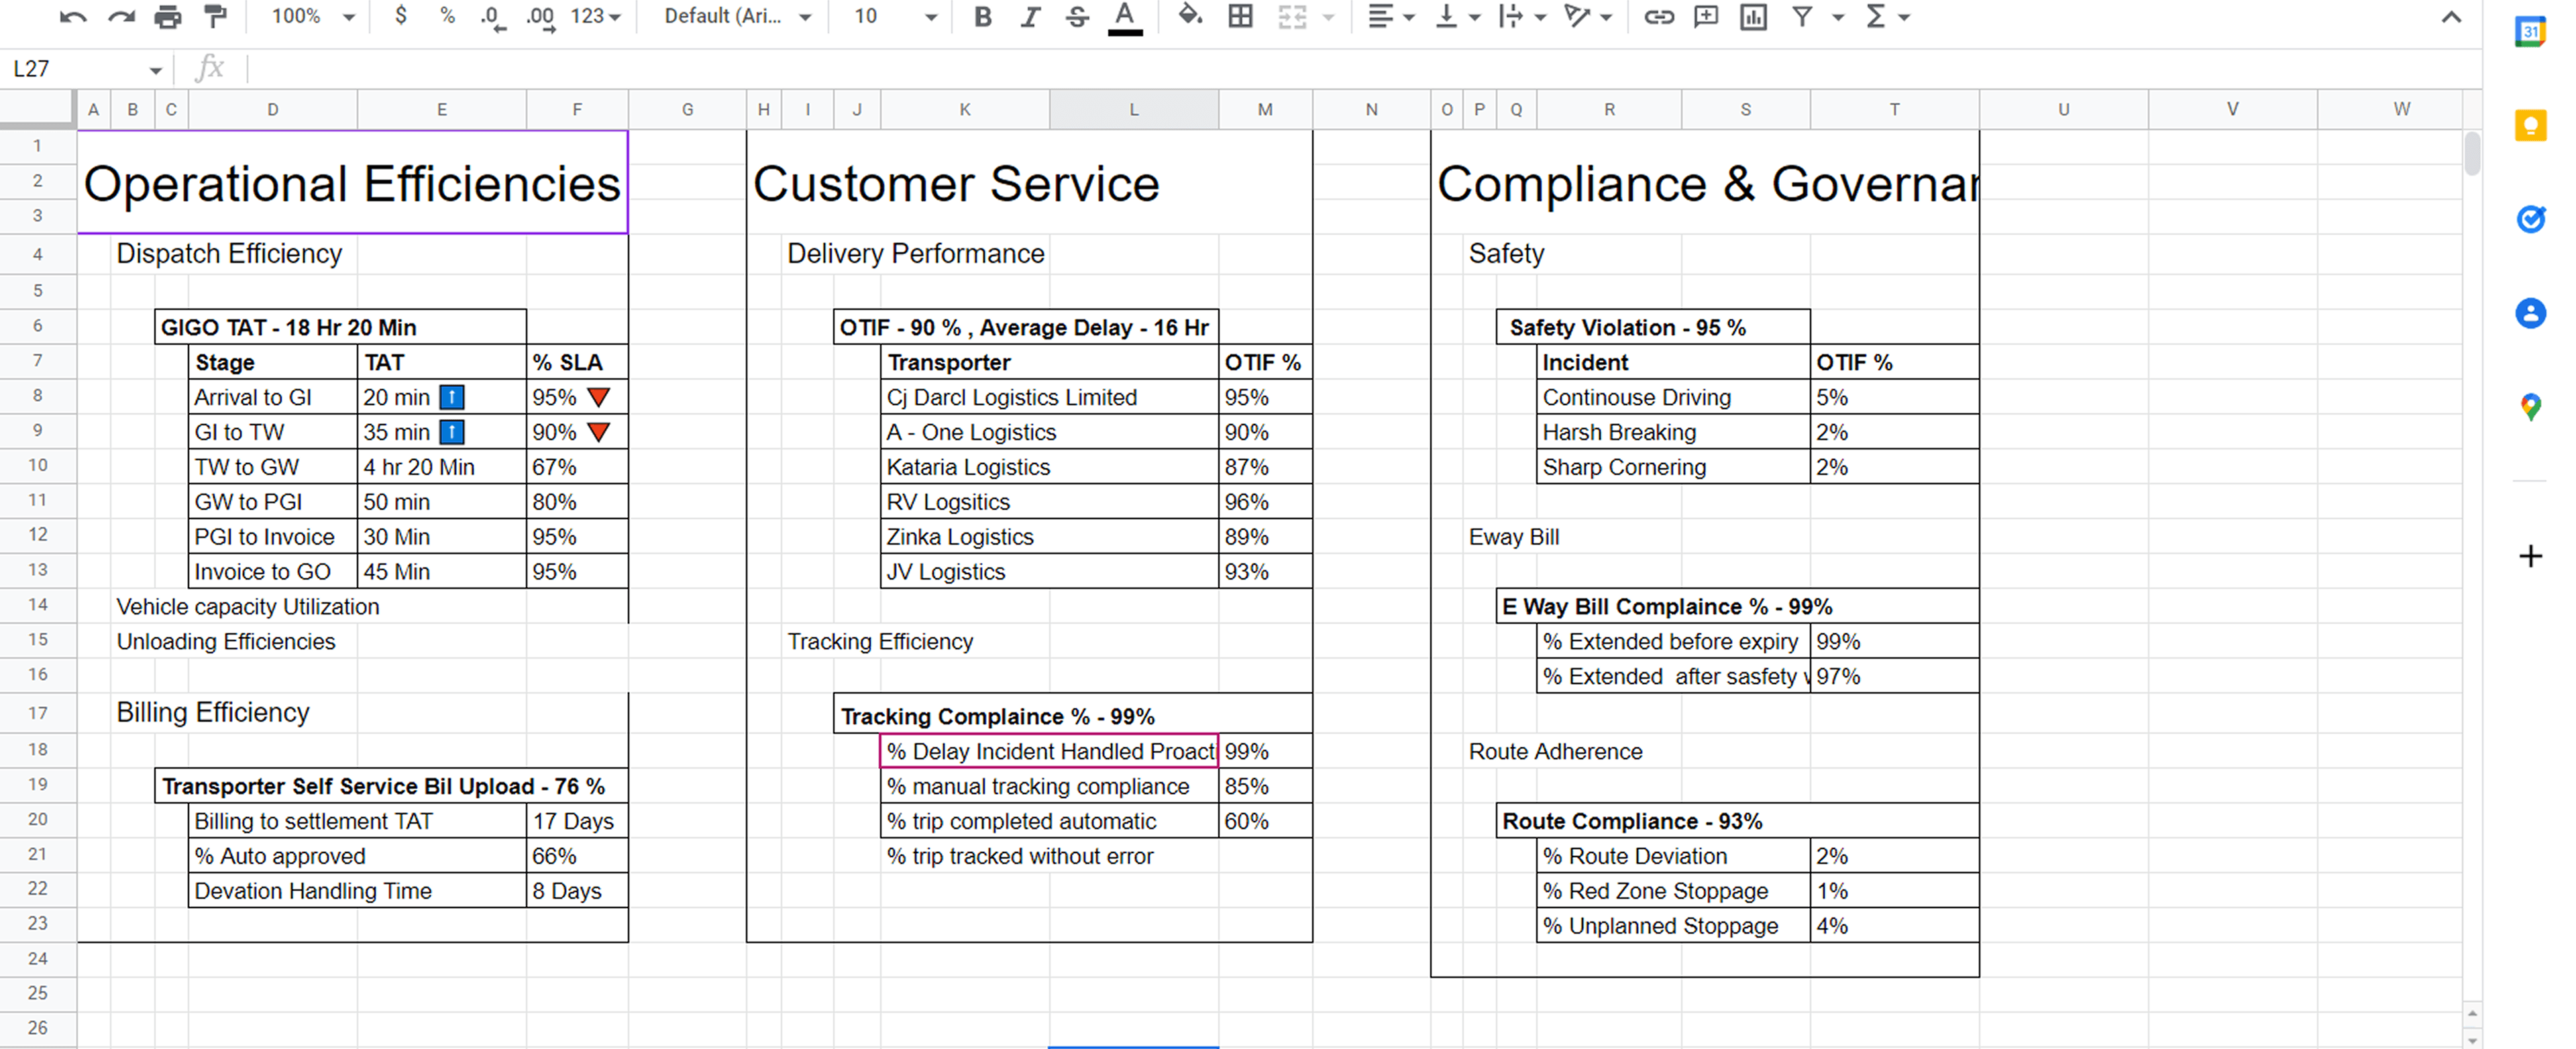Toggle bold formatting
The height and width of the screenshot is (1049, 2576).
[982, 16]
